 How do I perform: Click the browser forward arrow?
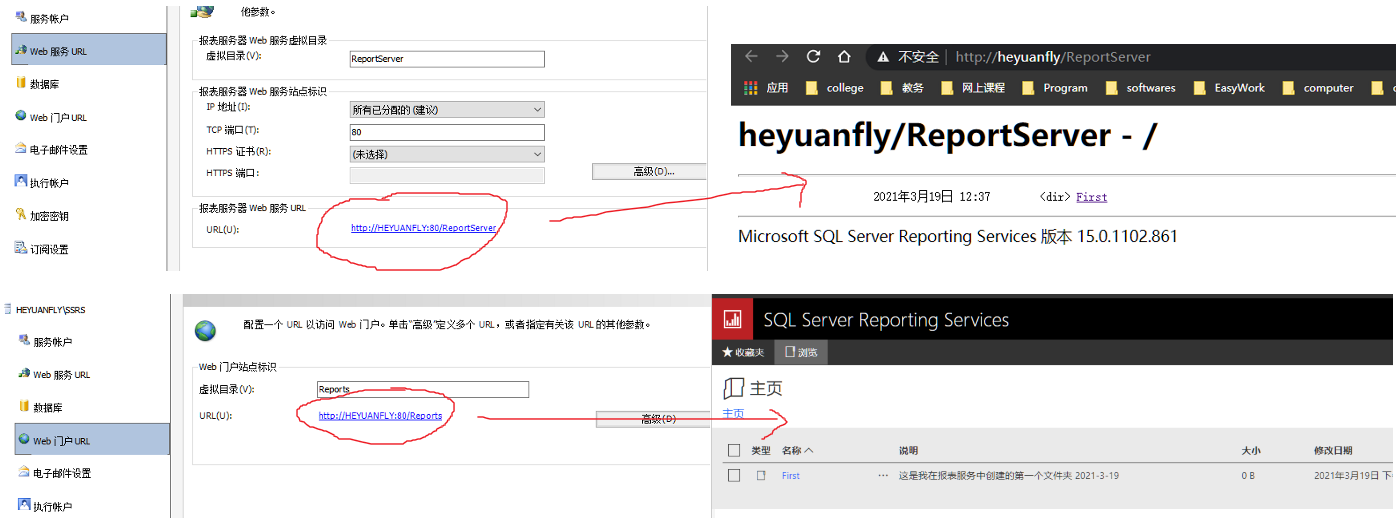click(x=782, y=57)
